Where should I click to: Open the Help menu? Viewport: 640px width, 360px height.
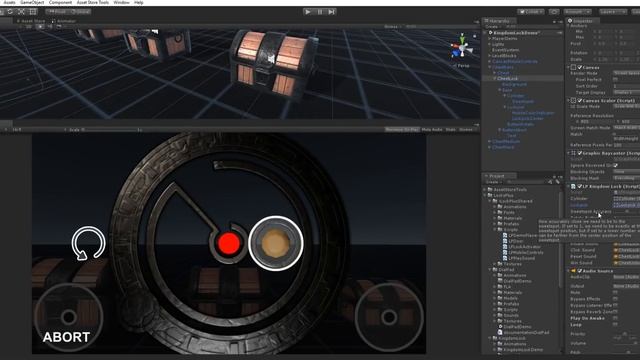(x=139, y=2)
